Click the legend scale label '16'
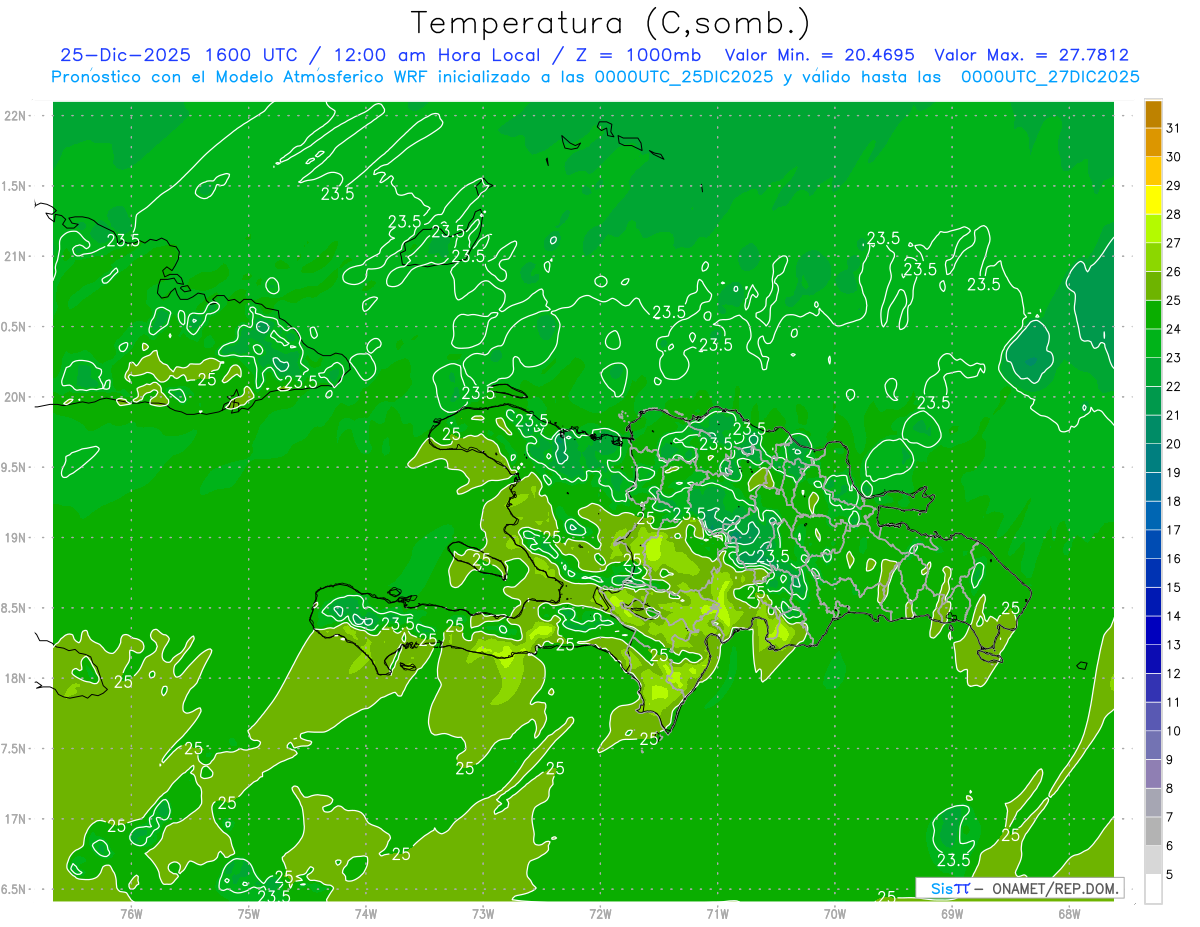The image size is (1200, 927). (x=1174, y=559)
